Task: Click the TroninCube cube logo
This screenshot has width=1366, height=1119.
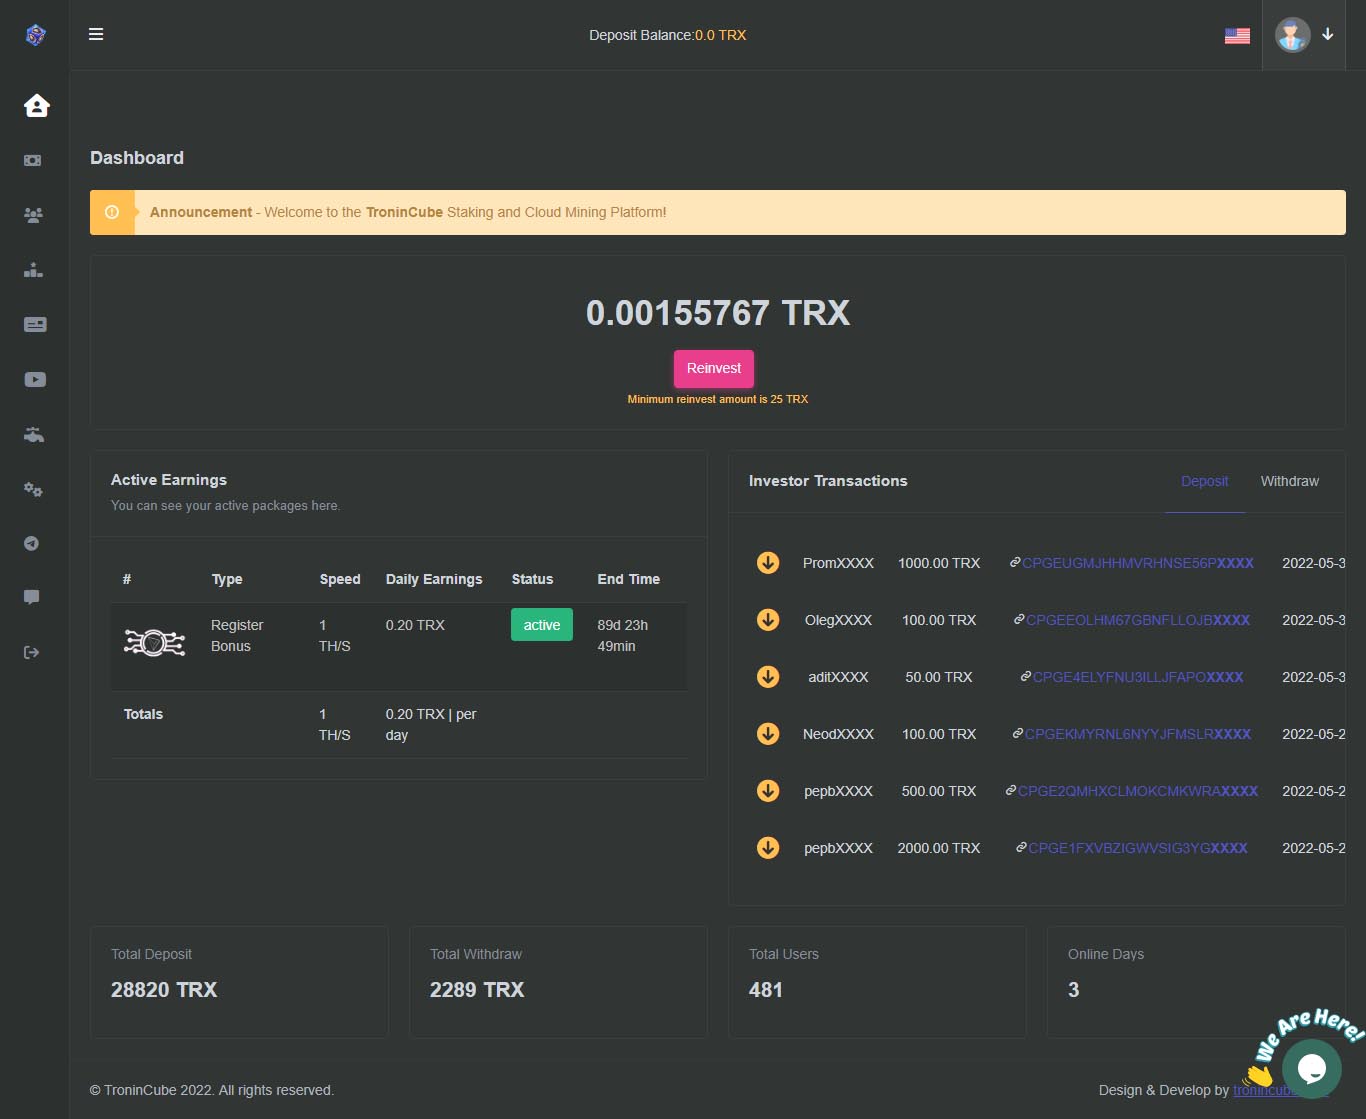Action: pyautogui.click(x=35, y=35)
